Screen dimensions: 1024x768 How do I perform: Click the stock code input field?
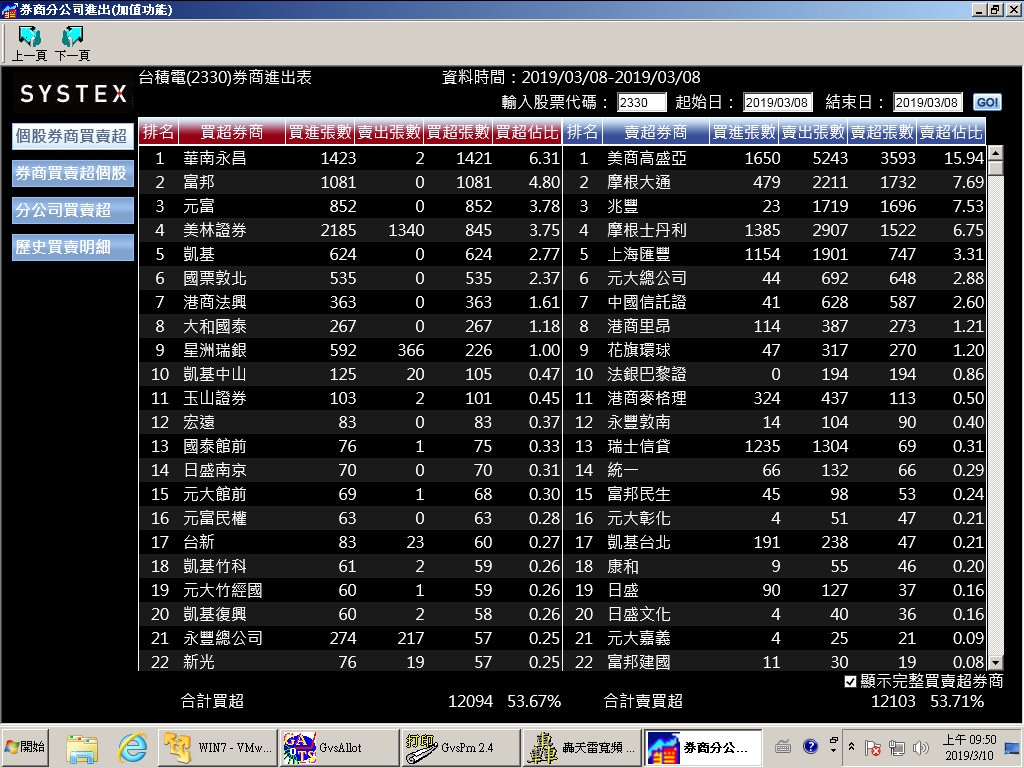(641, 103)
